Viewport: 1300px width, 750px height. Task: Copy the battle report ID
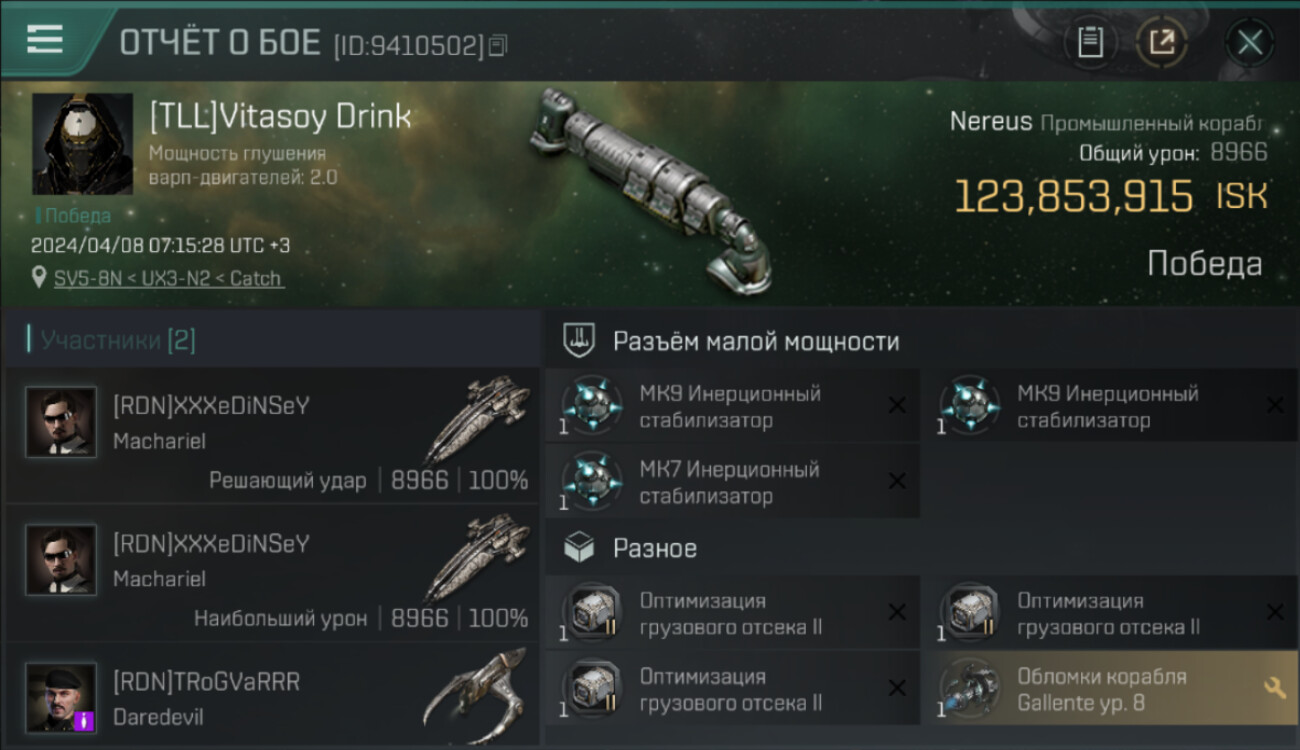498,45
